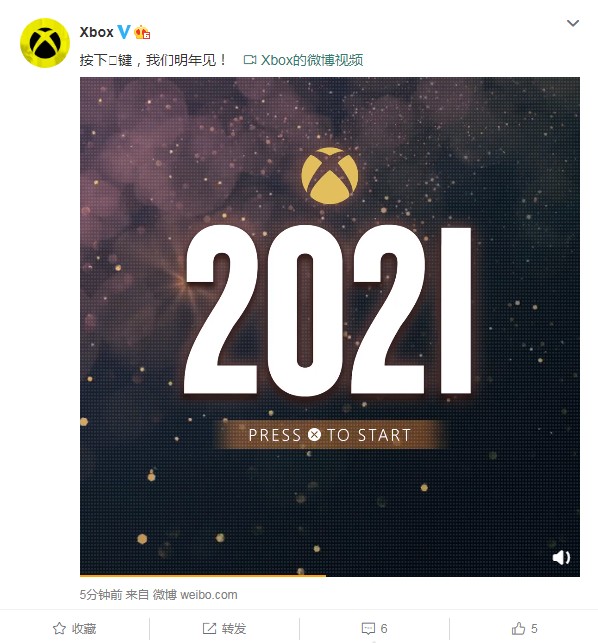This screenshot has height=643, width=598.
Task: Click the 微博 weibo.com source link
Action: coord(195,595)
